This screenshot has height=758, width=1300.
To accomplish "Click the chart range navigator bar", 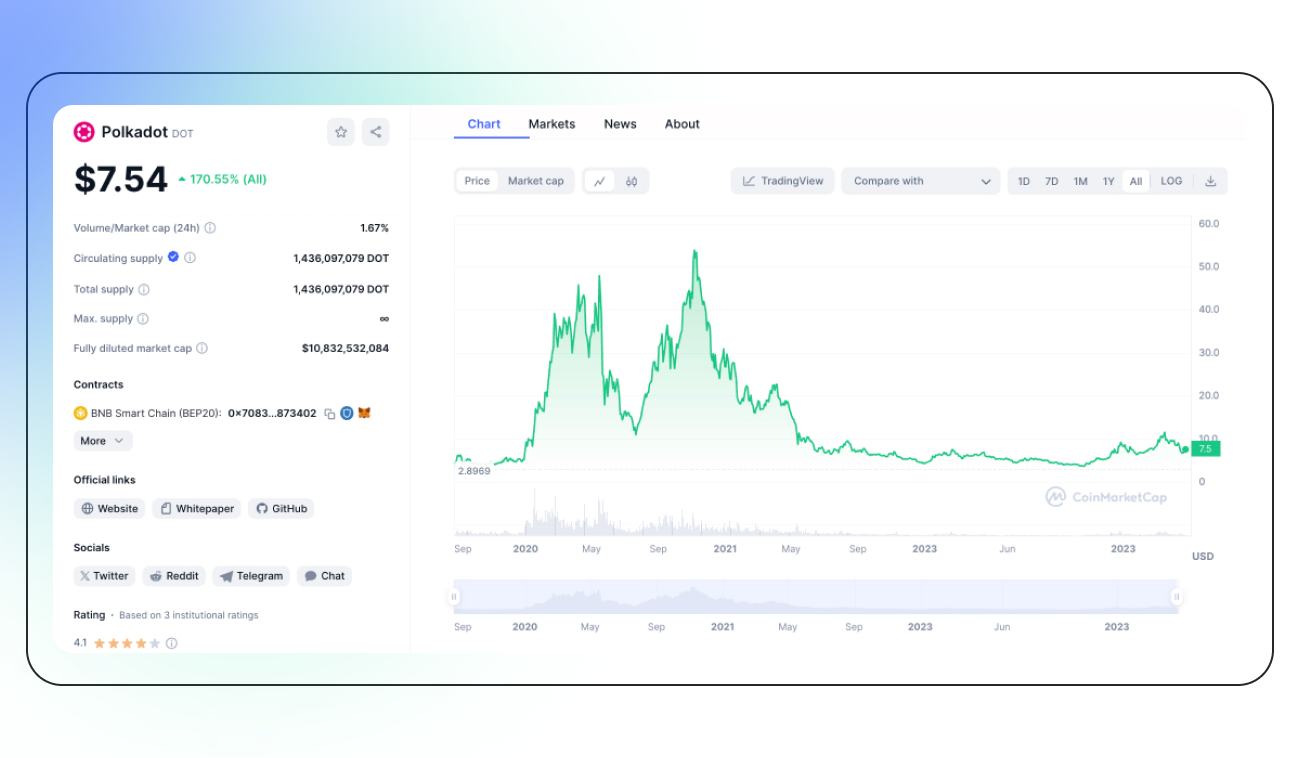I will point(816,597).
